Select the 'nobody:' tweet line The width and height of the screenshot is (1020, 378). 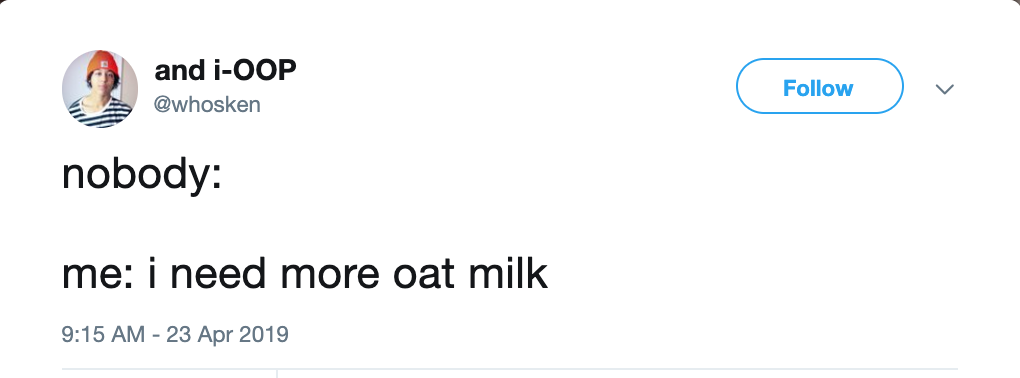[x=142, y=176]
